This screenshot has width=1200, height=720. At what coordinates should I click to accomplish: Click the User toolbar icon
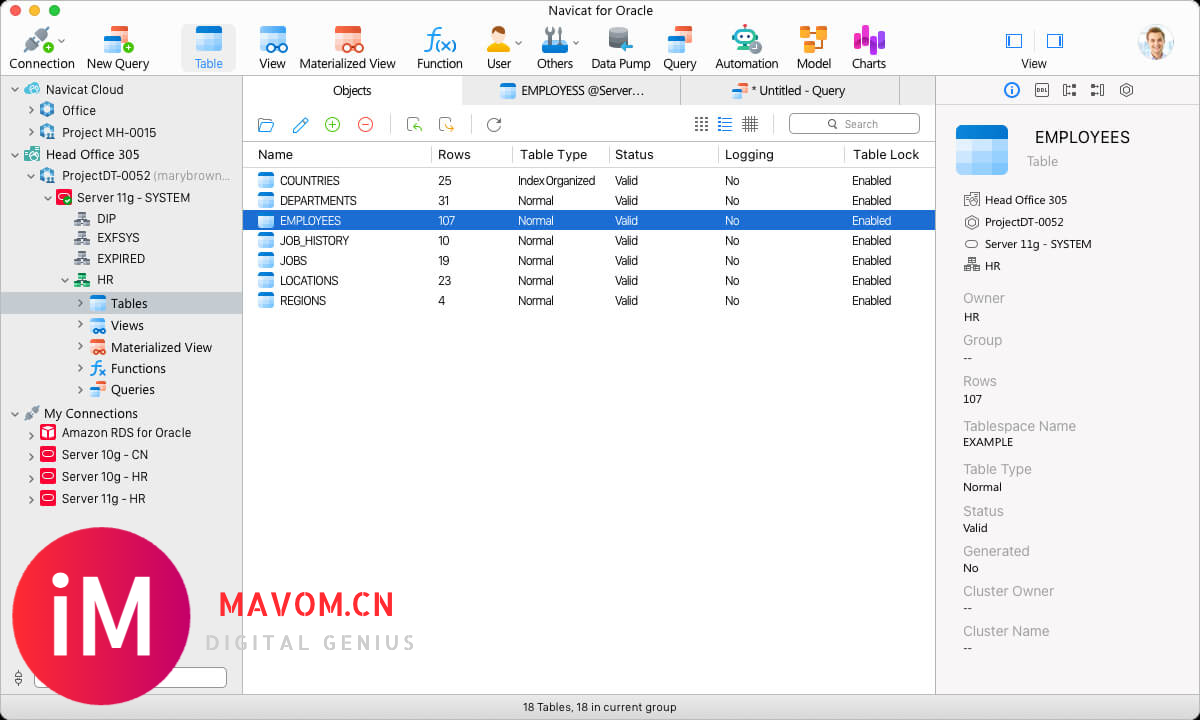pos(498,47)
